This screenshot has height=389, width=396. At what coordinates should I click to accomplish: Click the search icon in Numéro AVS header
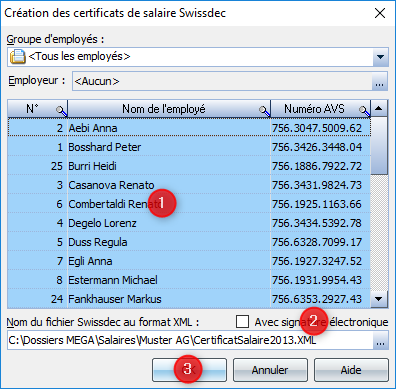click(x=365, y=111)
